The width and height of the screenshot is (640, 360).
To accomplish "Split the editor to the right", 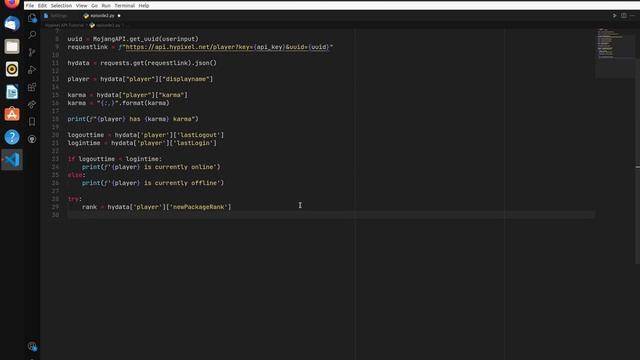I will point(624,16).
